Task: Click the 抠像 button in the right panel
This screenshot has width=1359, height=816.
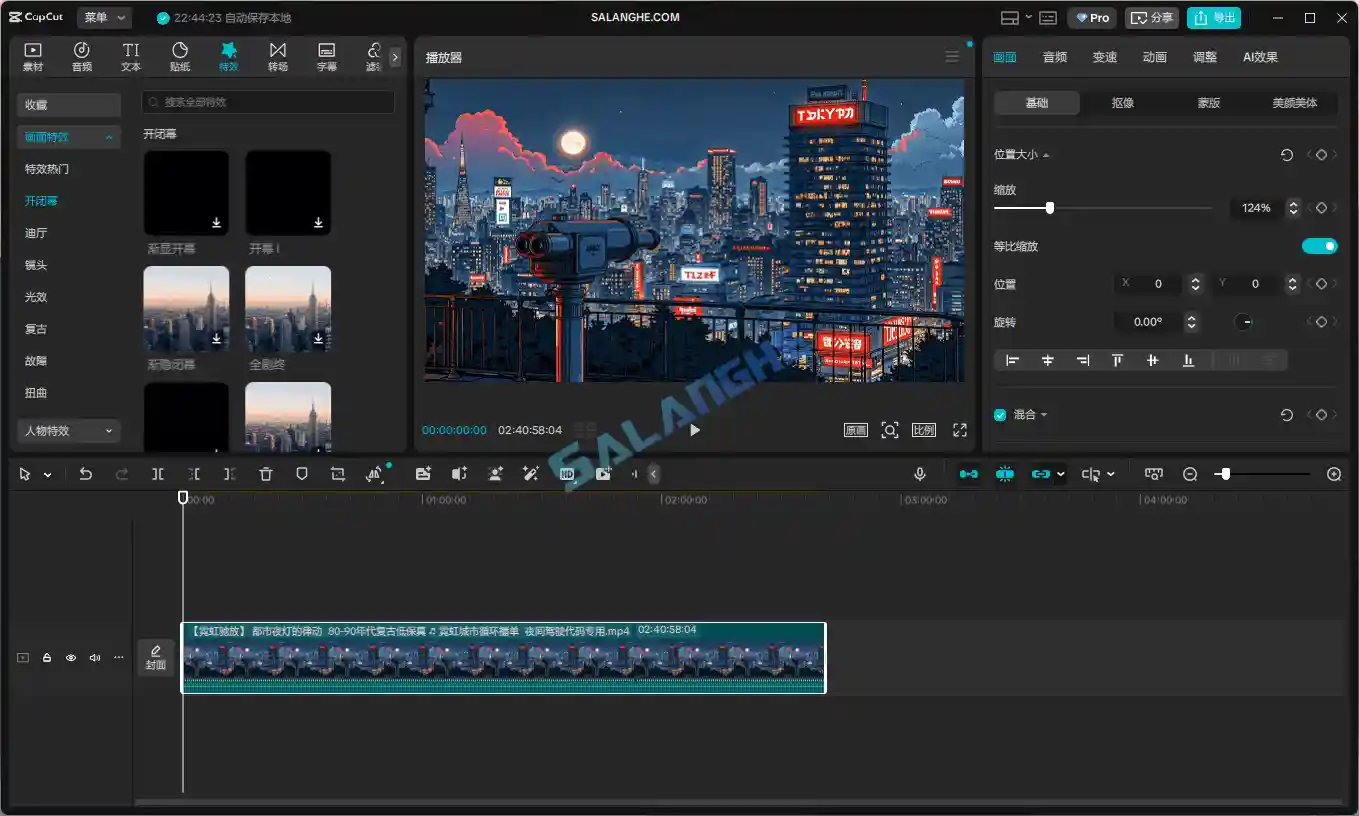Action: coord(1122,102)
